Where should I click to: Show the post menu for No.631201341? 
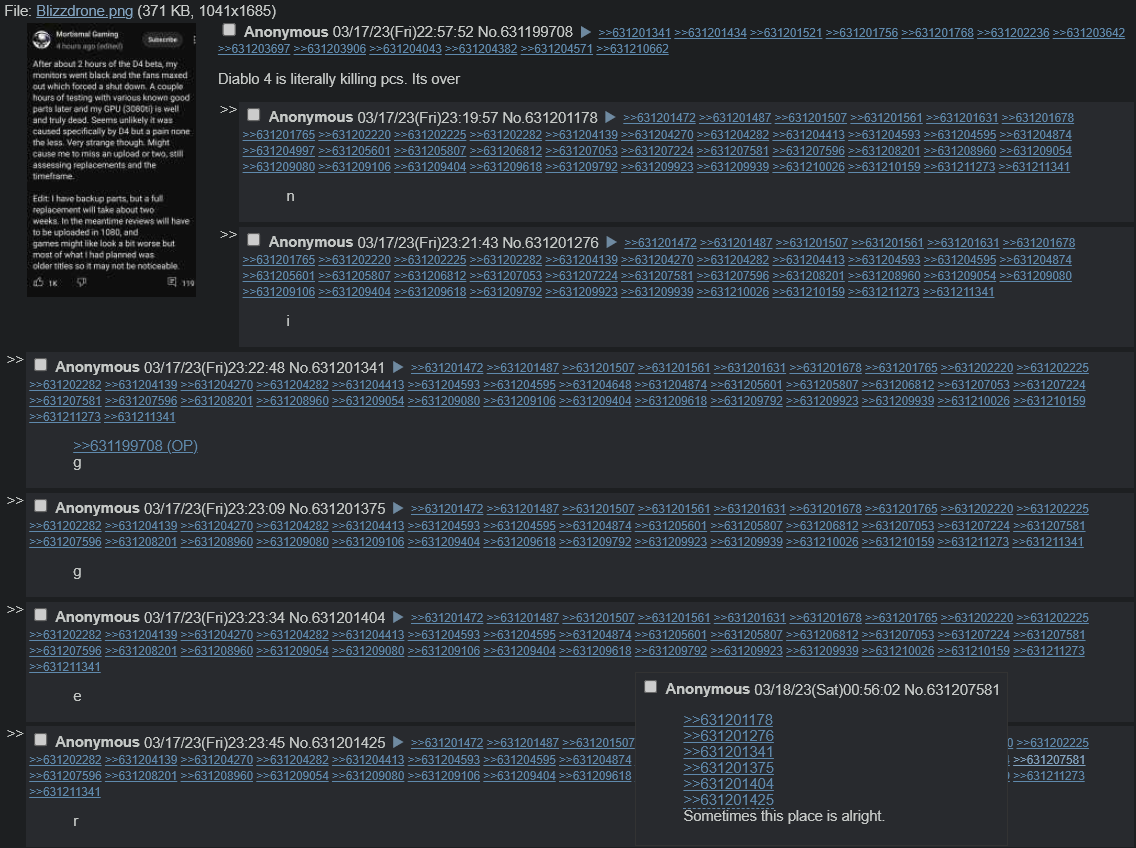click(398, 367)
